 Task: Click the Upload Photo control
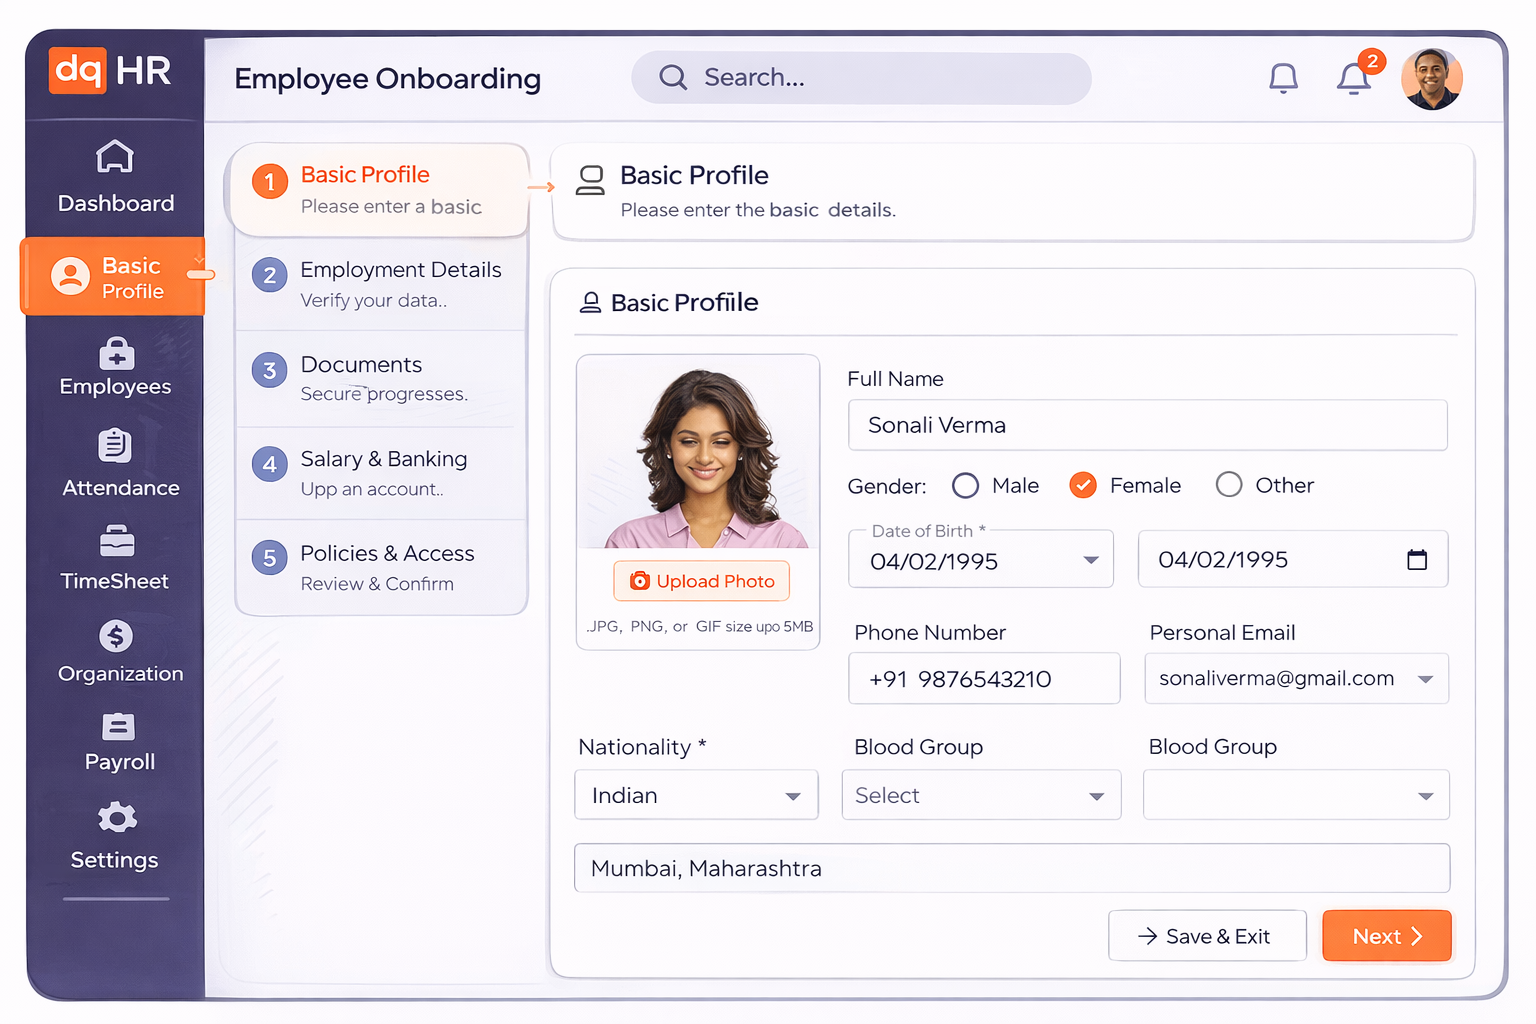click(x=701, y=581)
